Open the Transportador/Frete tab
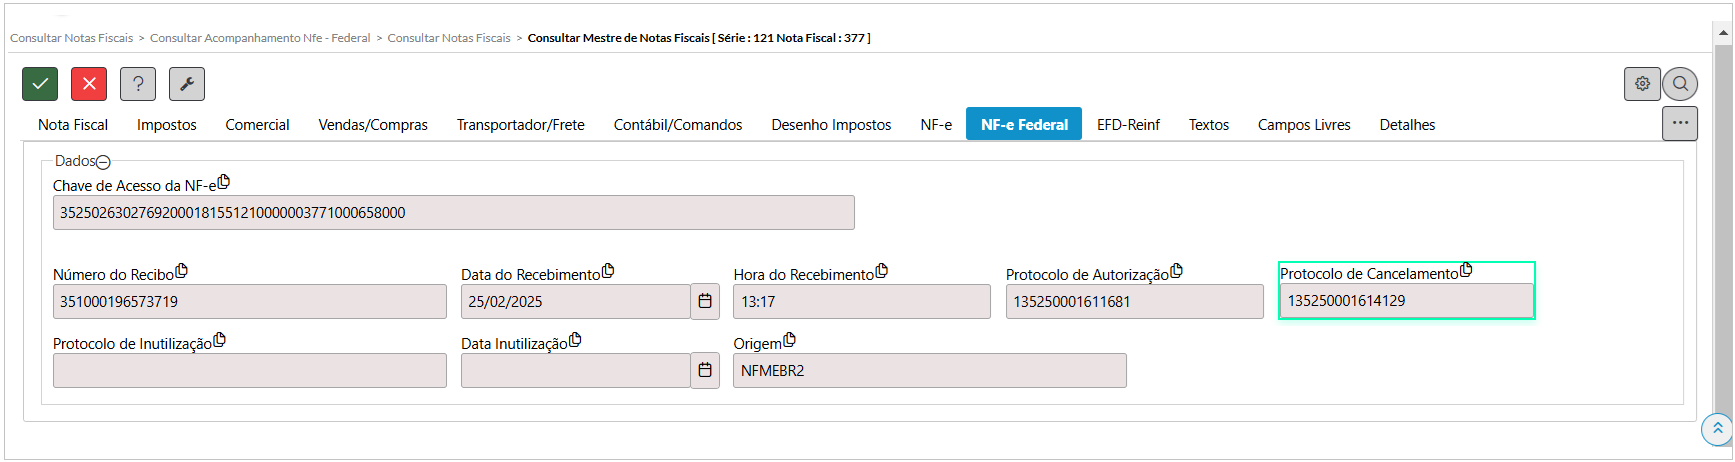 click(520, 125)
